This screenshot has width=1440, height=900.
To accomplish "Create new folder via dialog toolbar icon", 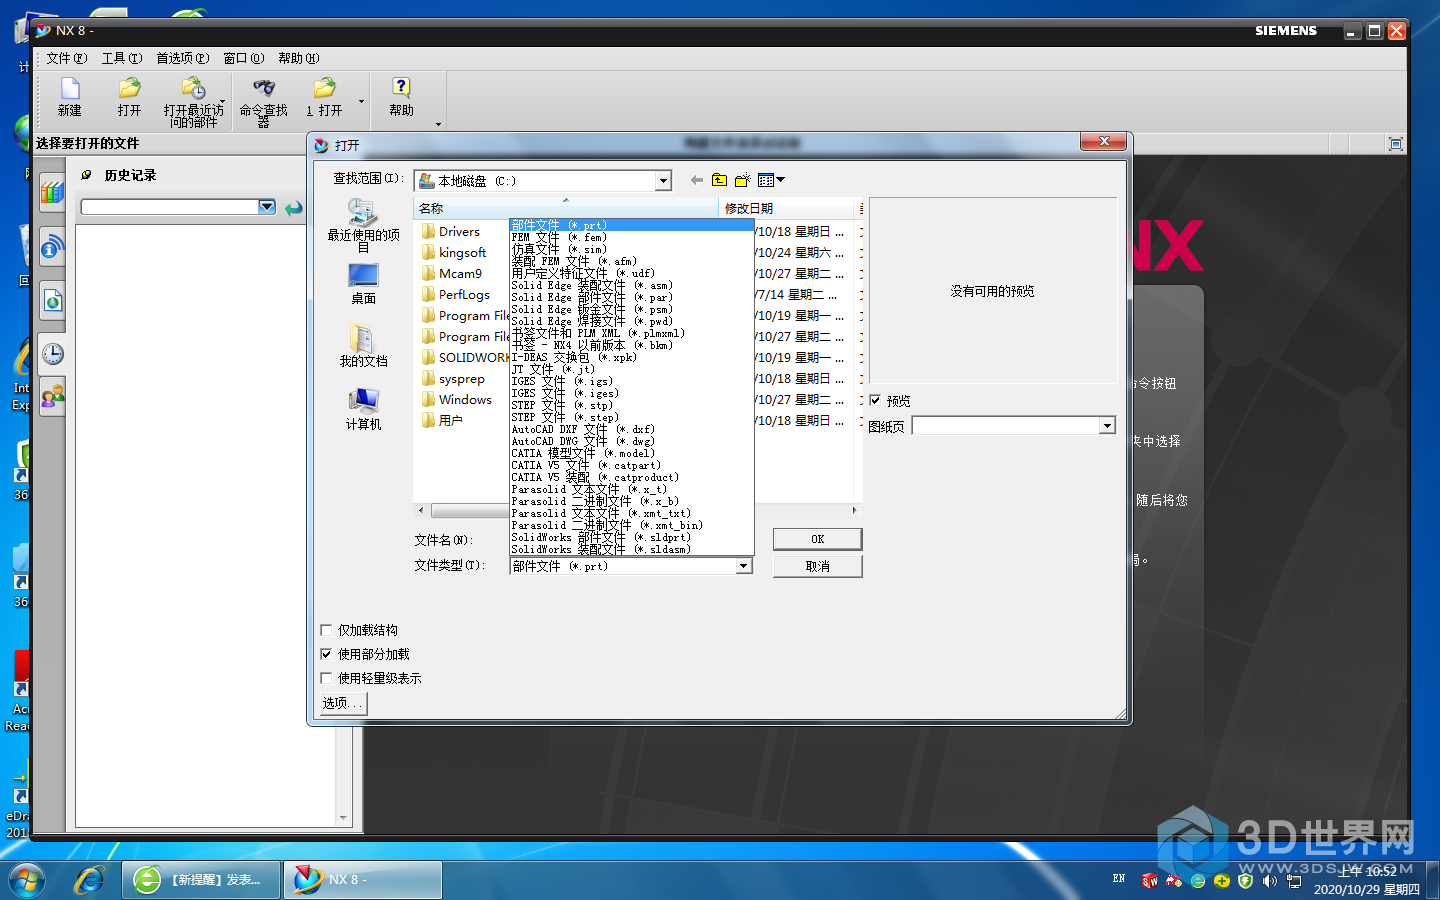I will (x=742, y=180).
